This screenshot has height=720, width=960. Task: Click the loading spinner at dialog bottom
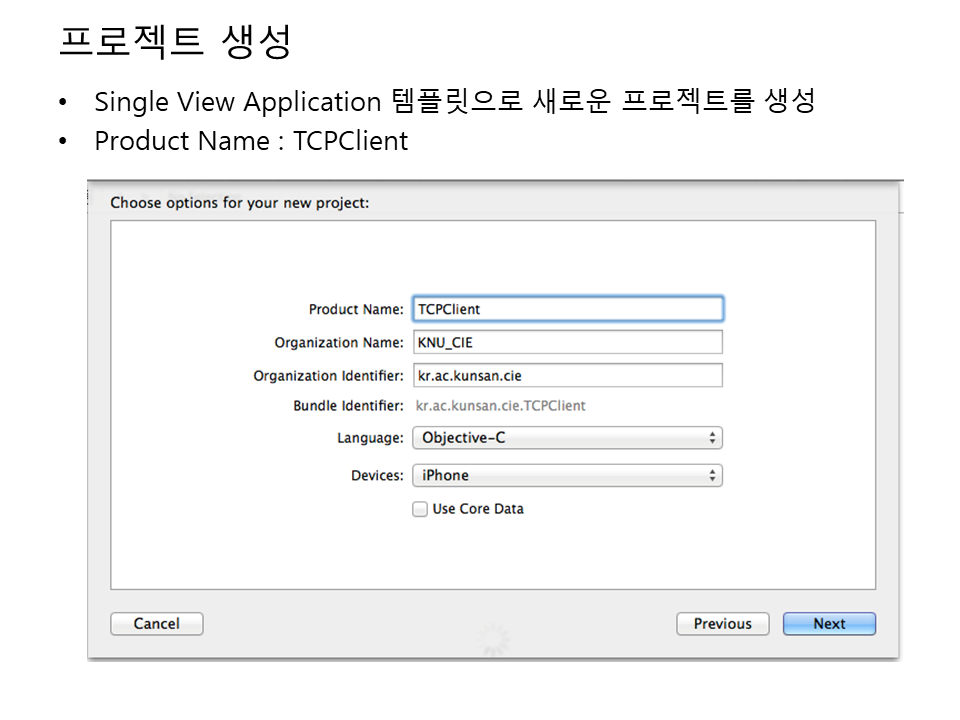coord(495,638)
